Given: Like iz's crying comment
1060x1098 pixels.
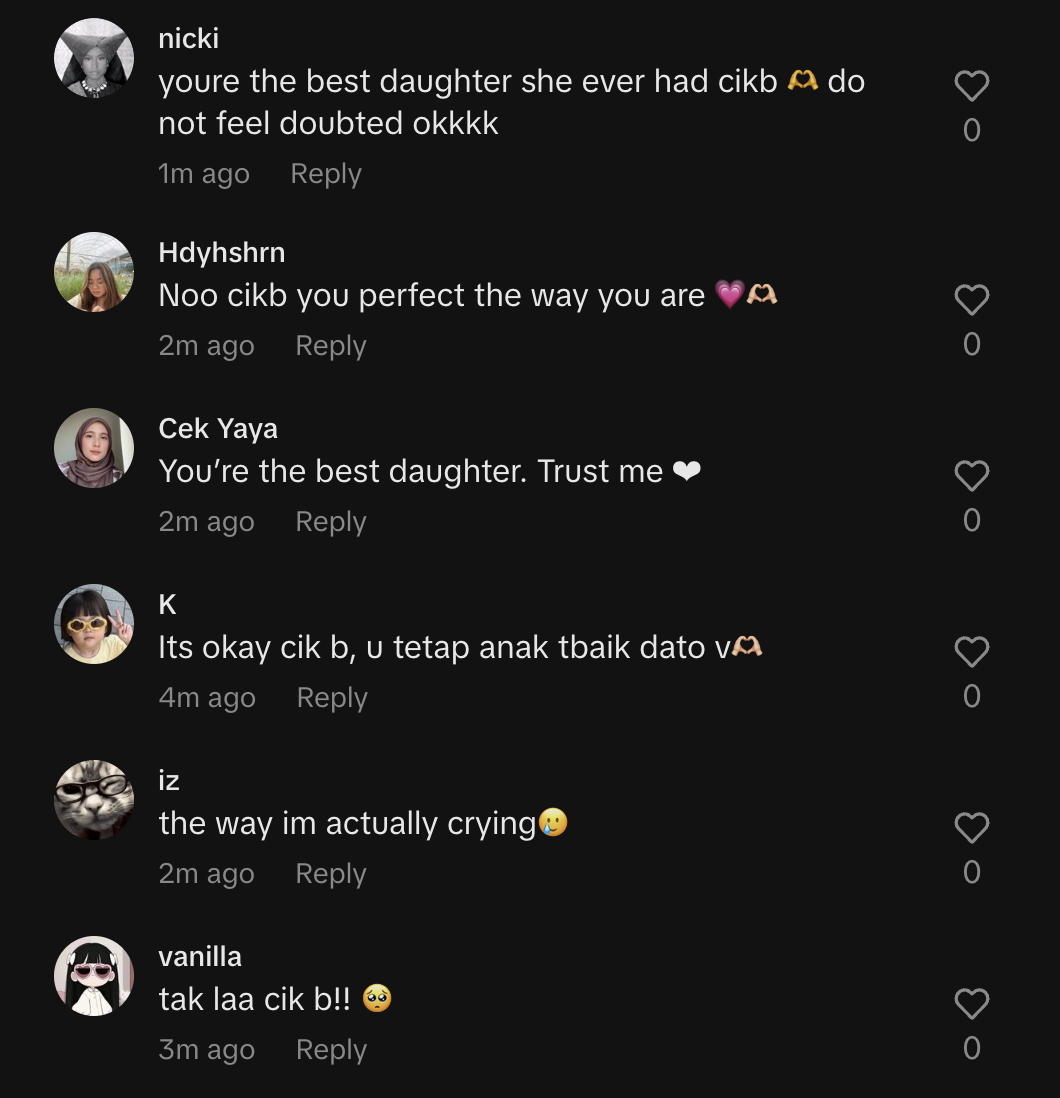Looking at the screenshot, I should click(x=971, y=828).
